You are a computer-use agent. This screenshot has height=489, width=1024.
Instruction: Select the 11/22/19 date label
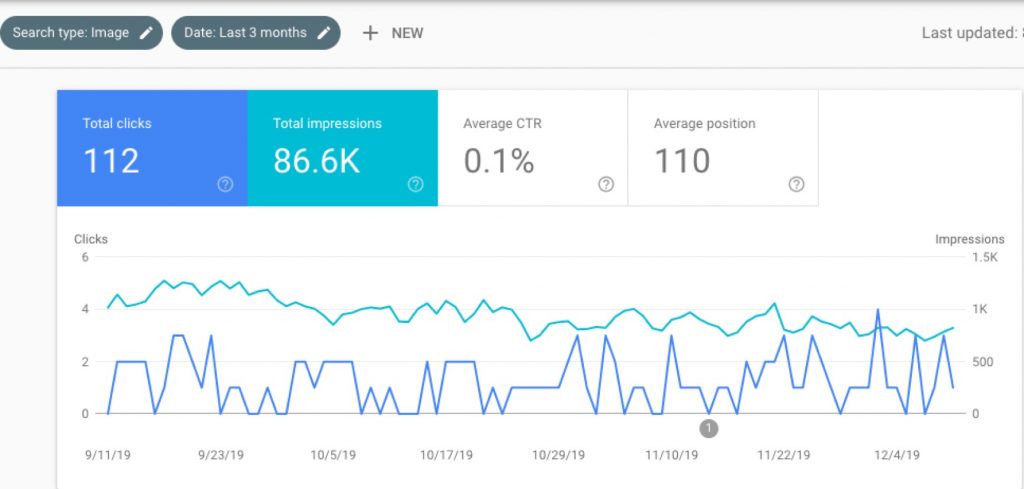[x=784, y=455]
